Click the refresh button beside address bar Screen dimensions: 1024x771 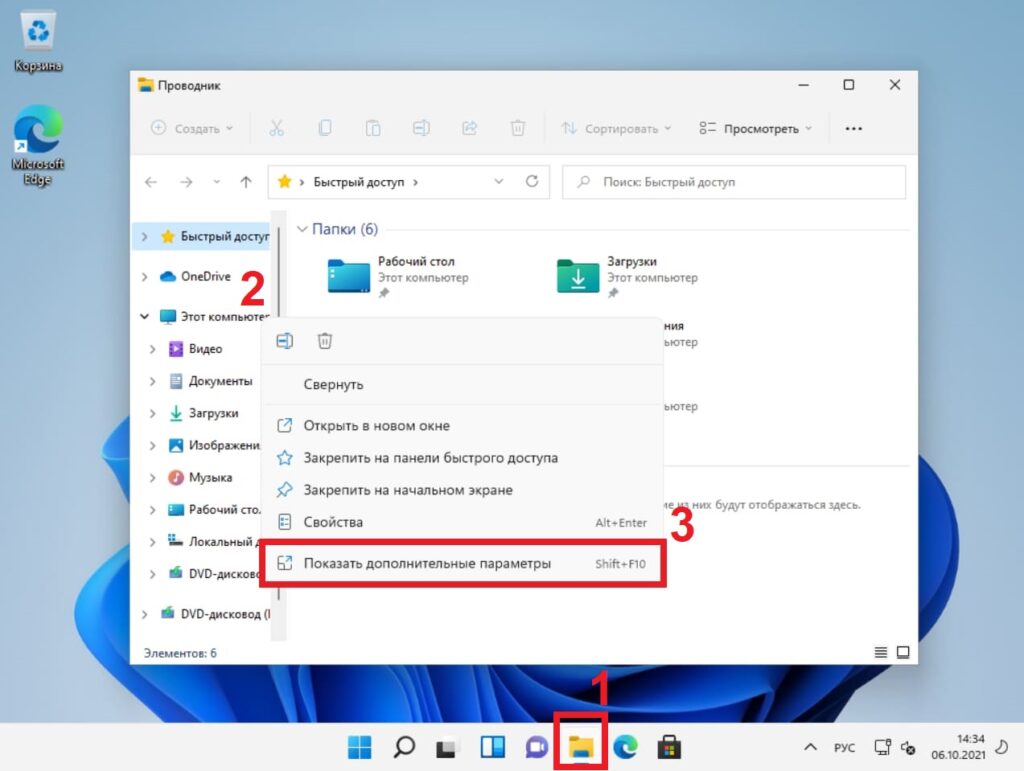click(x=532, y=182)
